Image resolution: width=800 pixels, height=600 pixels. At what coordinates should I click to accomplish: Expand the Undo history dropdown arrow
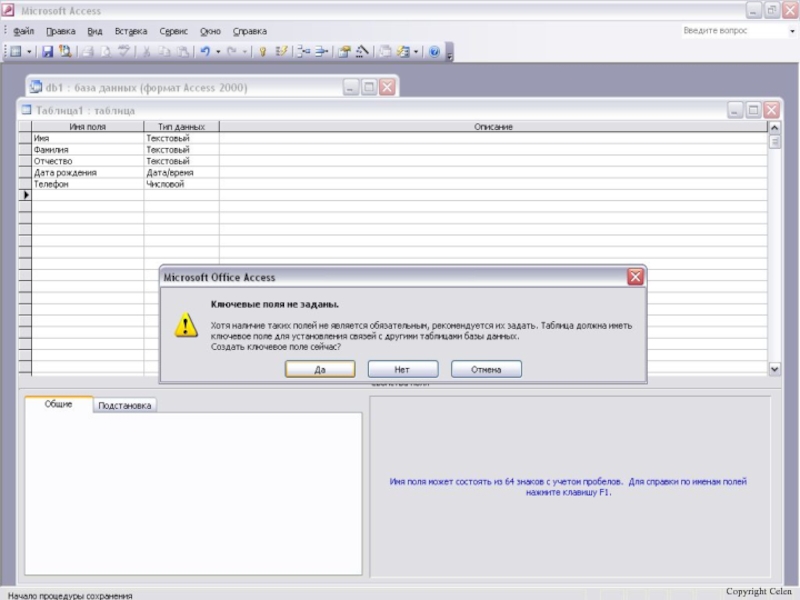tap(218, 51)
